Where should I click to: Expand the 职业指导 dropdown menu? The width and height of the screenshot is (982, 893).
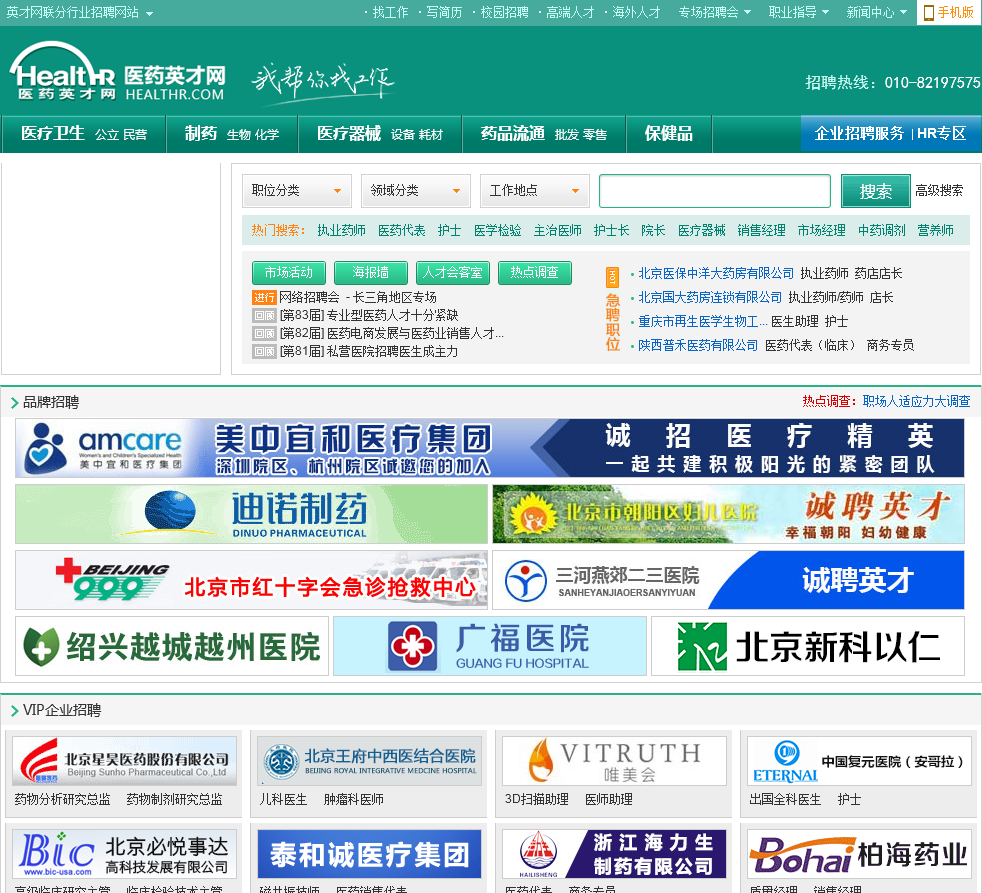point(799,13)
